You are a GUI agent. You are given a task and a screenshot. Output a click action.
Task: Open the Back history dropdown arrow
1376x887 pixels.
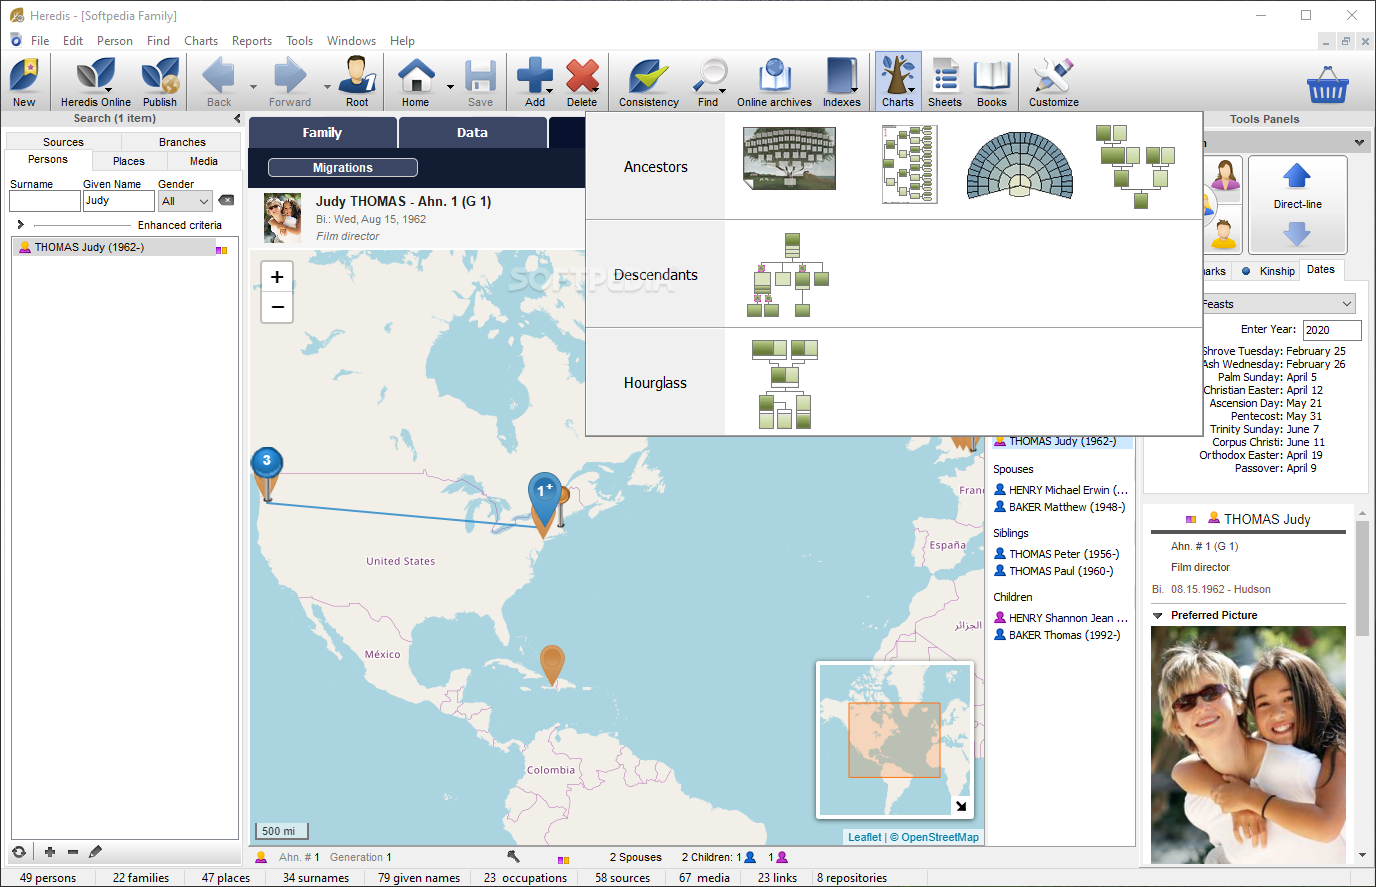(253, 88)
